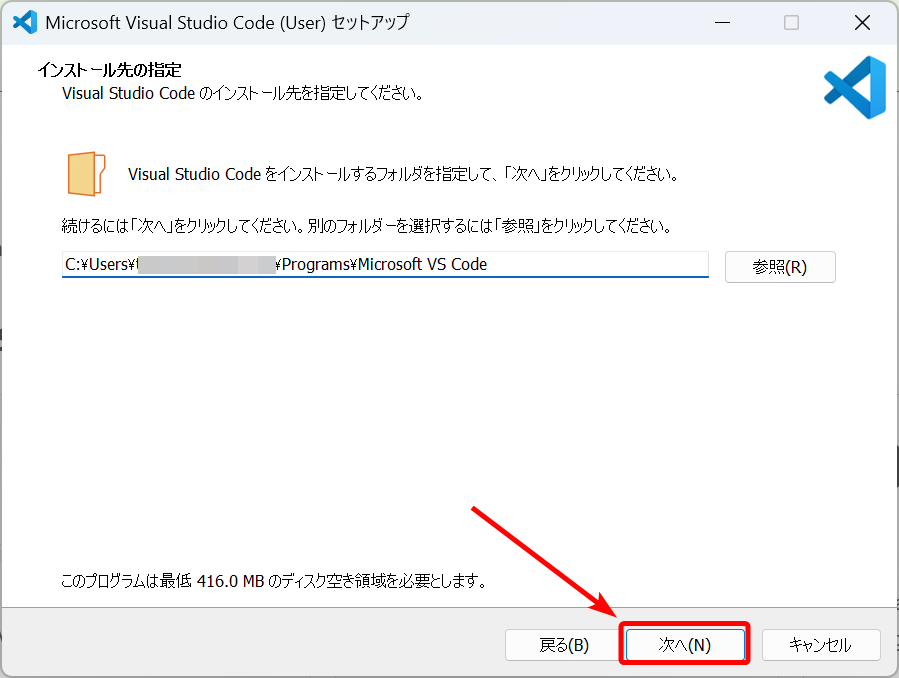This screenshot has height=678, width=899.
Task: Click the subheading below the page title
Action: tap(242, 94)
